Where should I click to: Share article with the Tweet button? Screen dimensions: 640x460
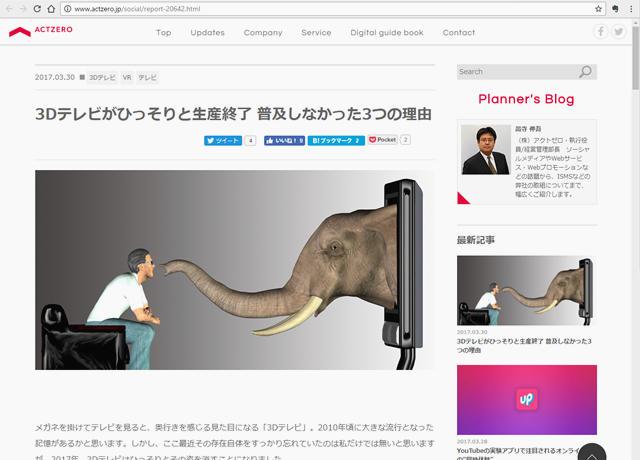(x=223, y=141)
